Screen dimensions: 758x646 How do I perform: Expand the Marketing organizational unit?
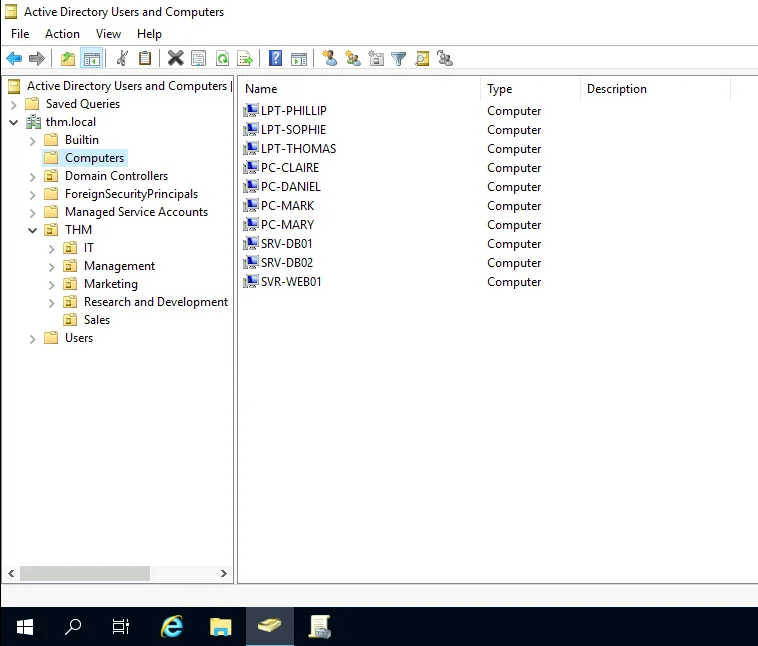coord(52,285)
